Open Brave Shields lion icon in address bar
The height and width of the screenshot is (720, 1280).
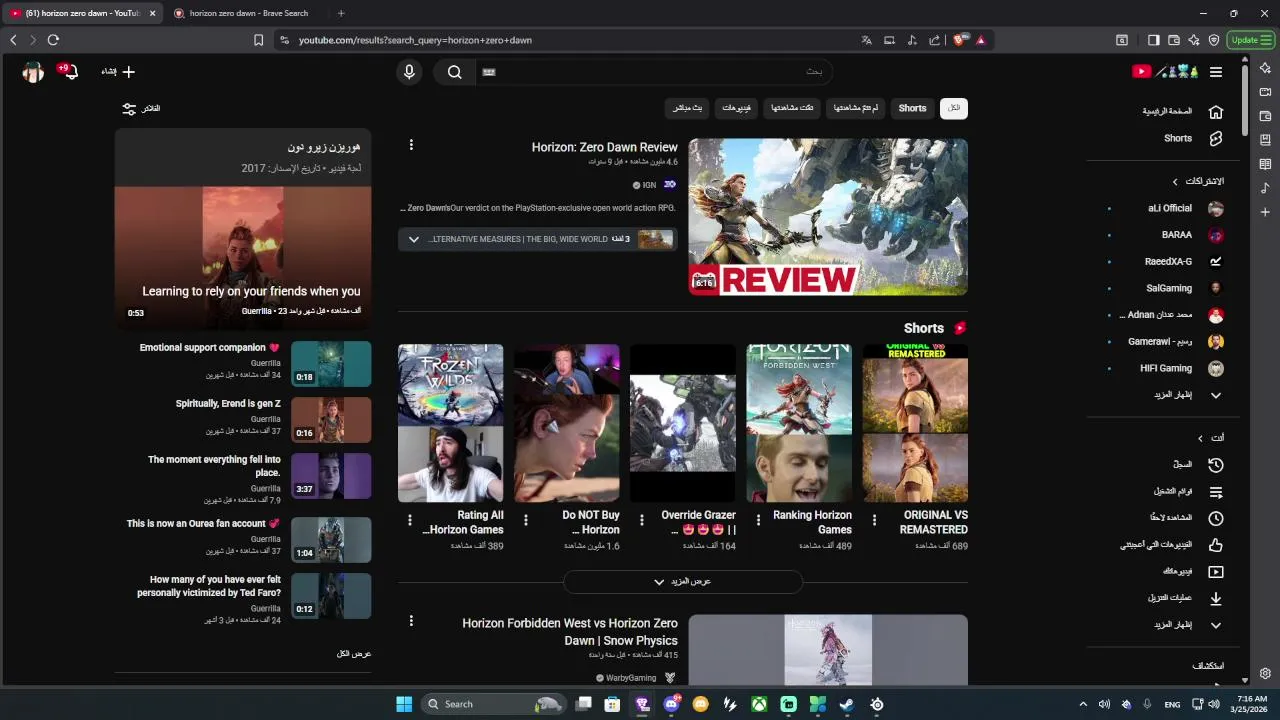[959, 40]
